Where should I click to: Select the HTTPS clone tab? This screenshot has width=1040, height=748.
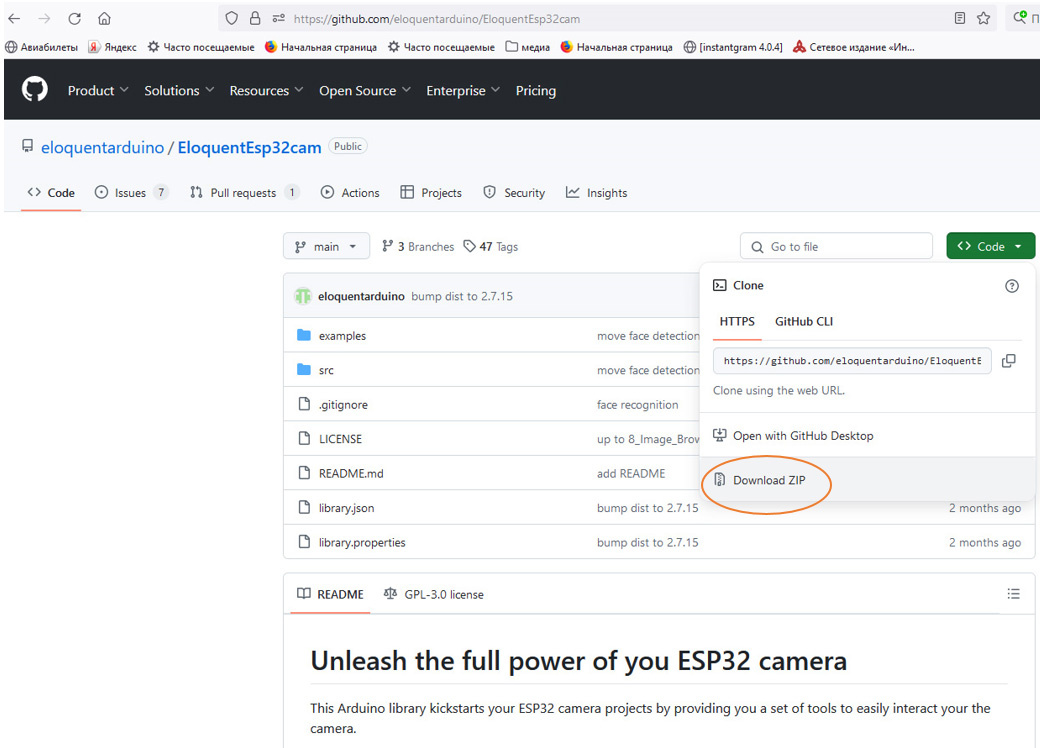(x=737, y=321)
